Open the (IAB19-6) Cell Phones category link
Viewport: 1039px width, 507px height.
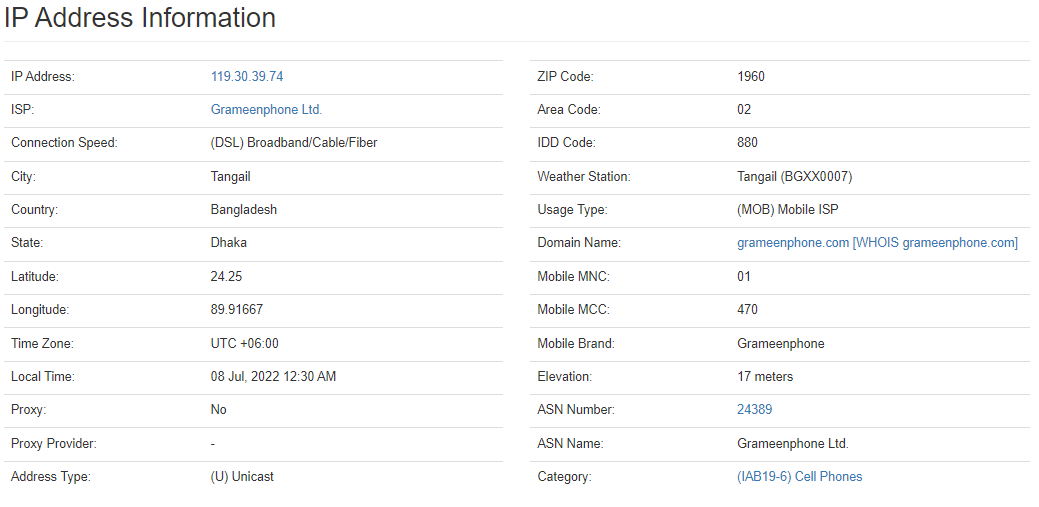pyautogui.click(x=799, y=477)
